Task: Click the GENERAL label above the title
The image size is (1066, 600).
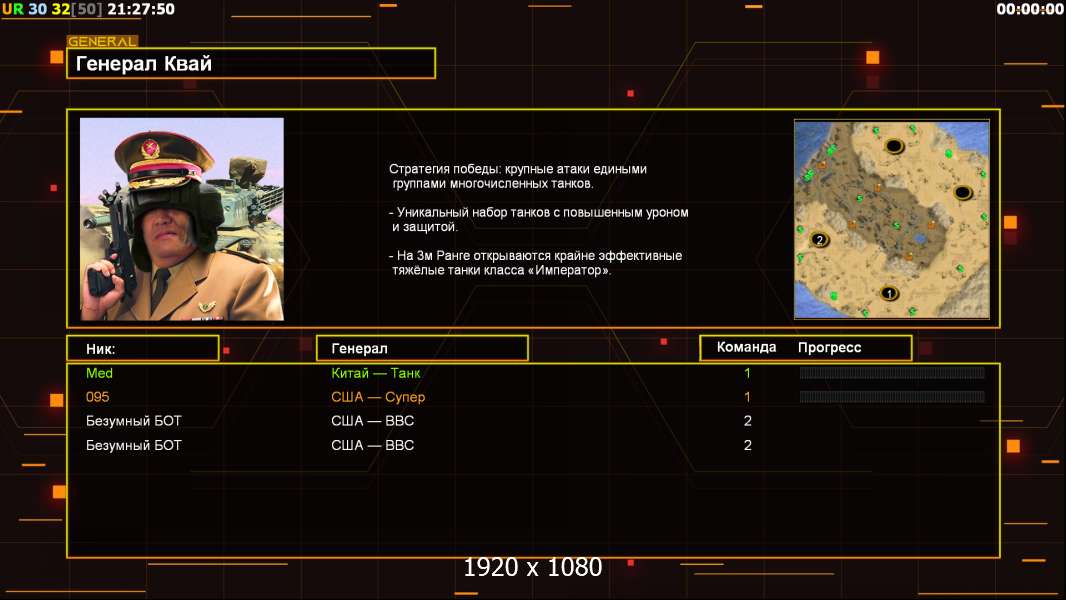Action: click(x=102, y=41)
